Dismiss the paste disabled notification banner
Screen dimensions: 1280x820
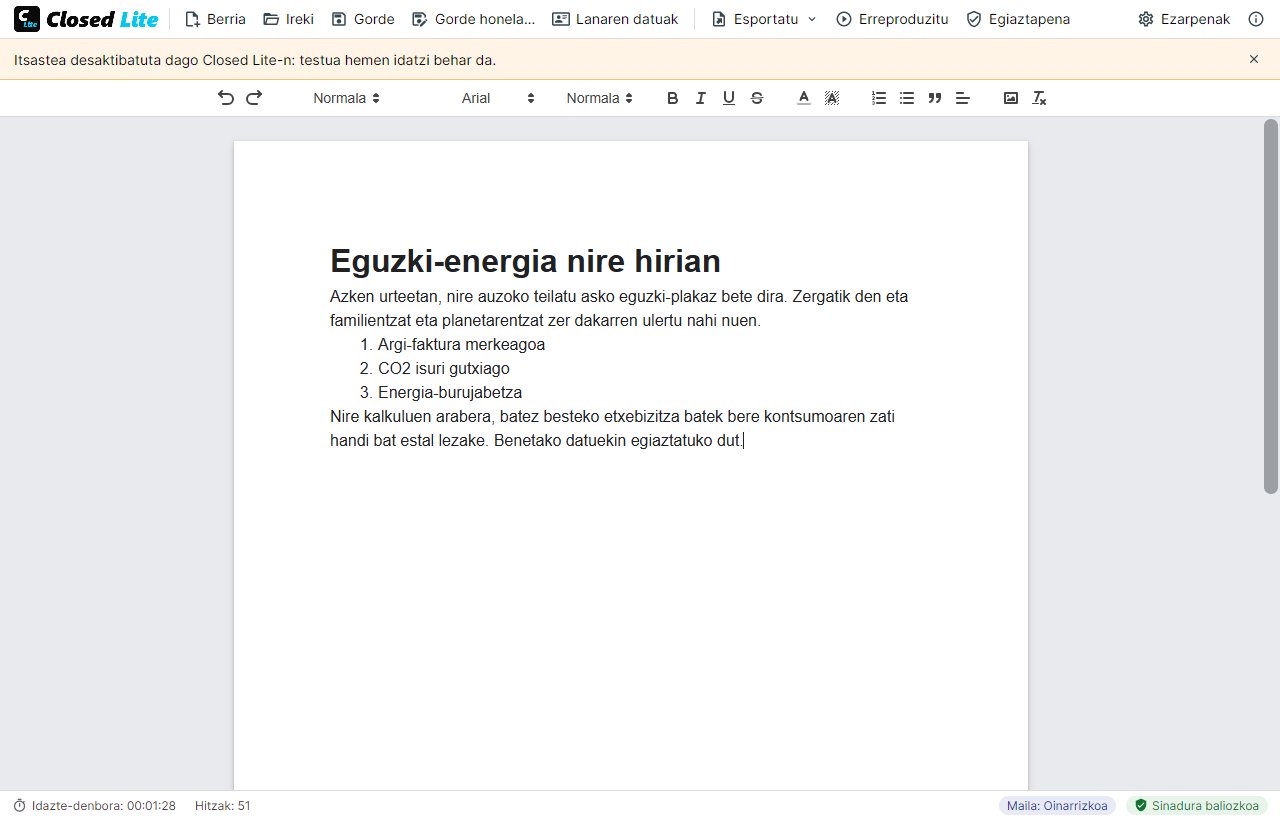tap(1254, 59)
